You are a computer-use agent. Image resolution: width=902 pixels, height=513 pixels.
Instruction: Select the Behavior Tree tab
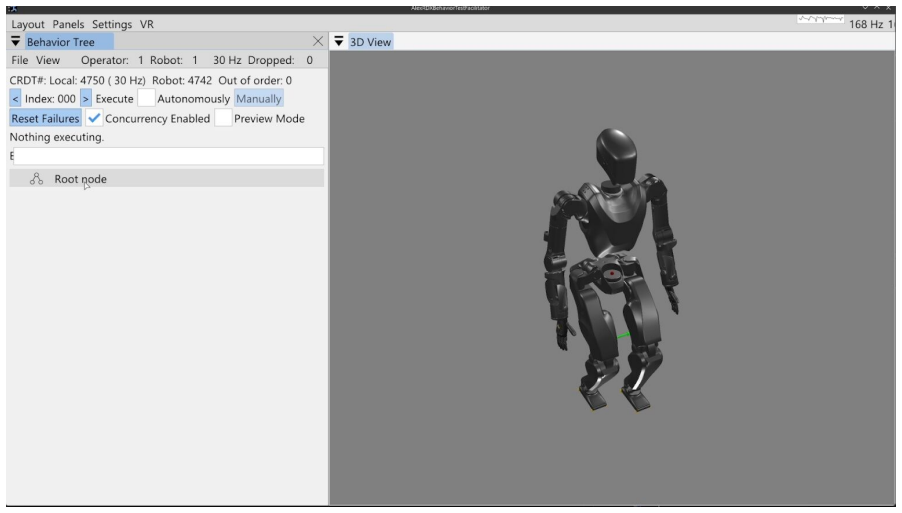pyautogui.click(x=69, y=42)
